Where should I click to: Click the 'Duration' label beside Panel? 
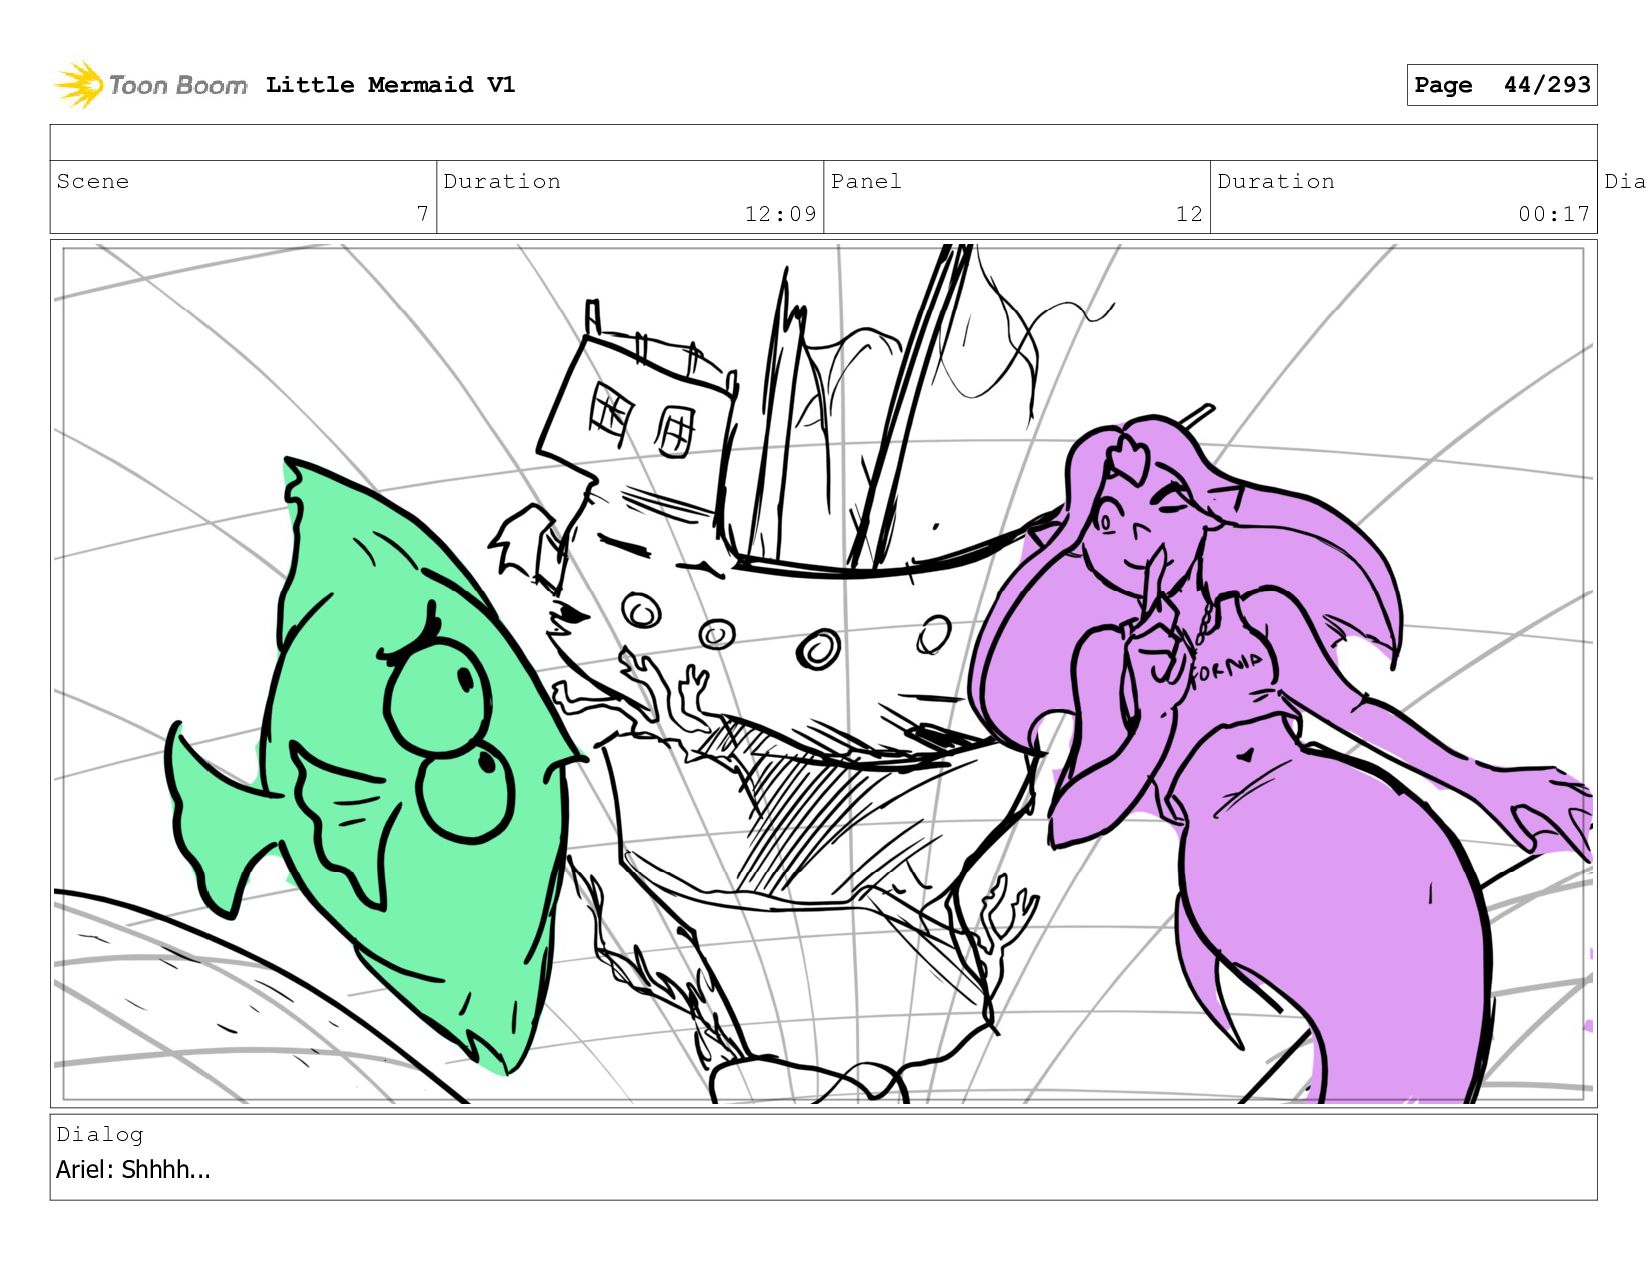[x=1276, y=181]
